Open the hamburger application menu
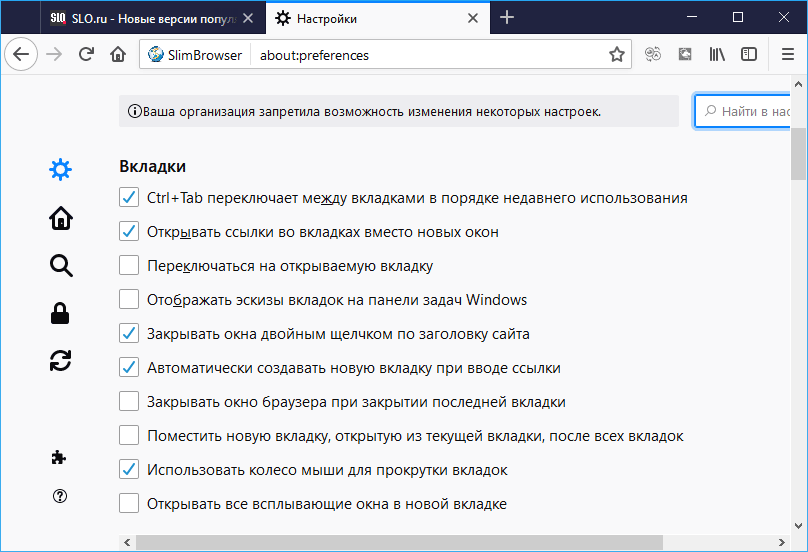 (x=787, y=55)
